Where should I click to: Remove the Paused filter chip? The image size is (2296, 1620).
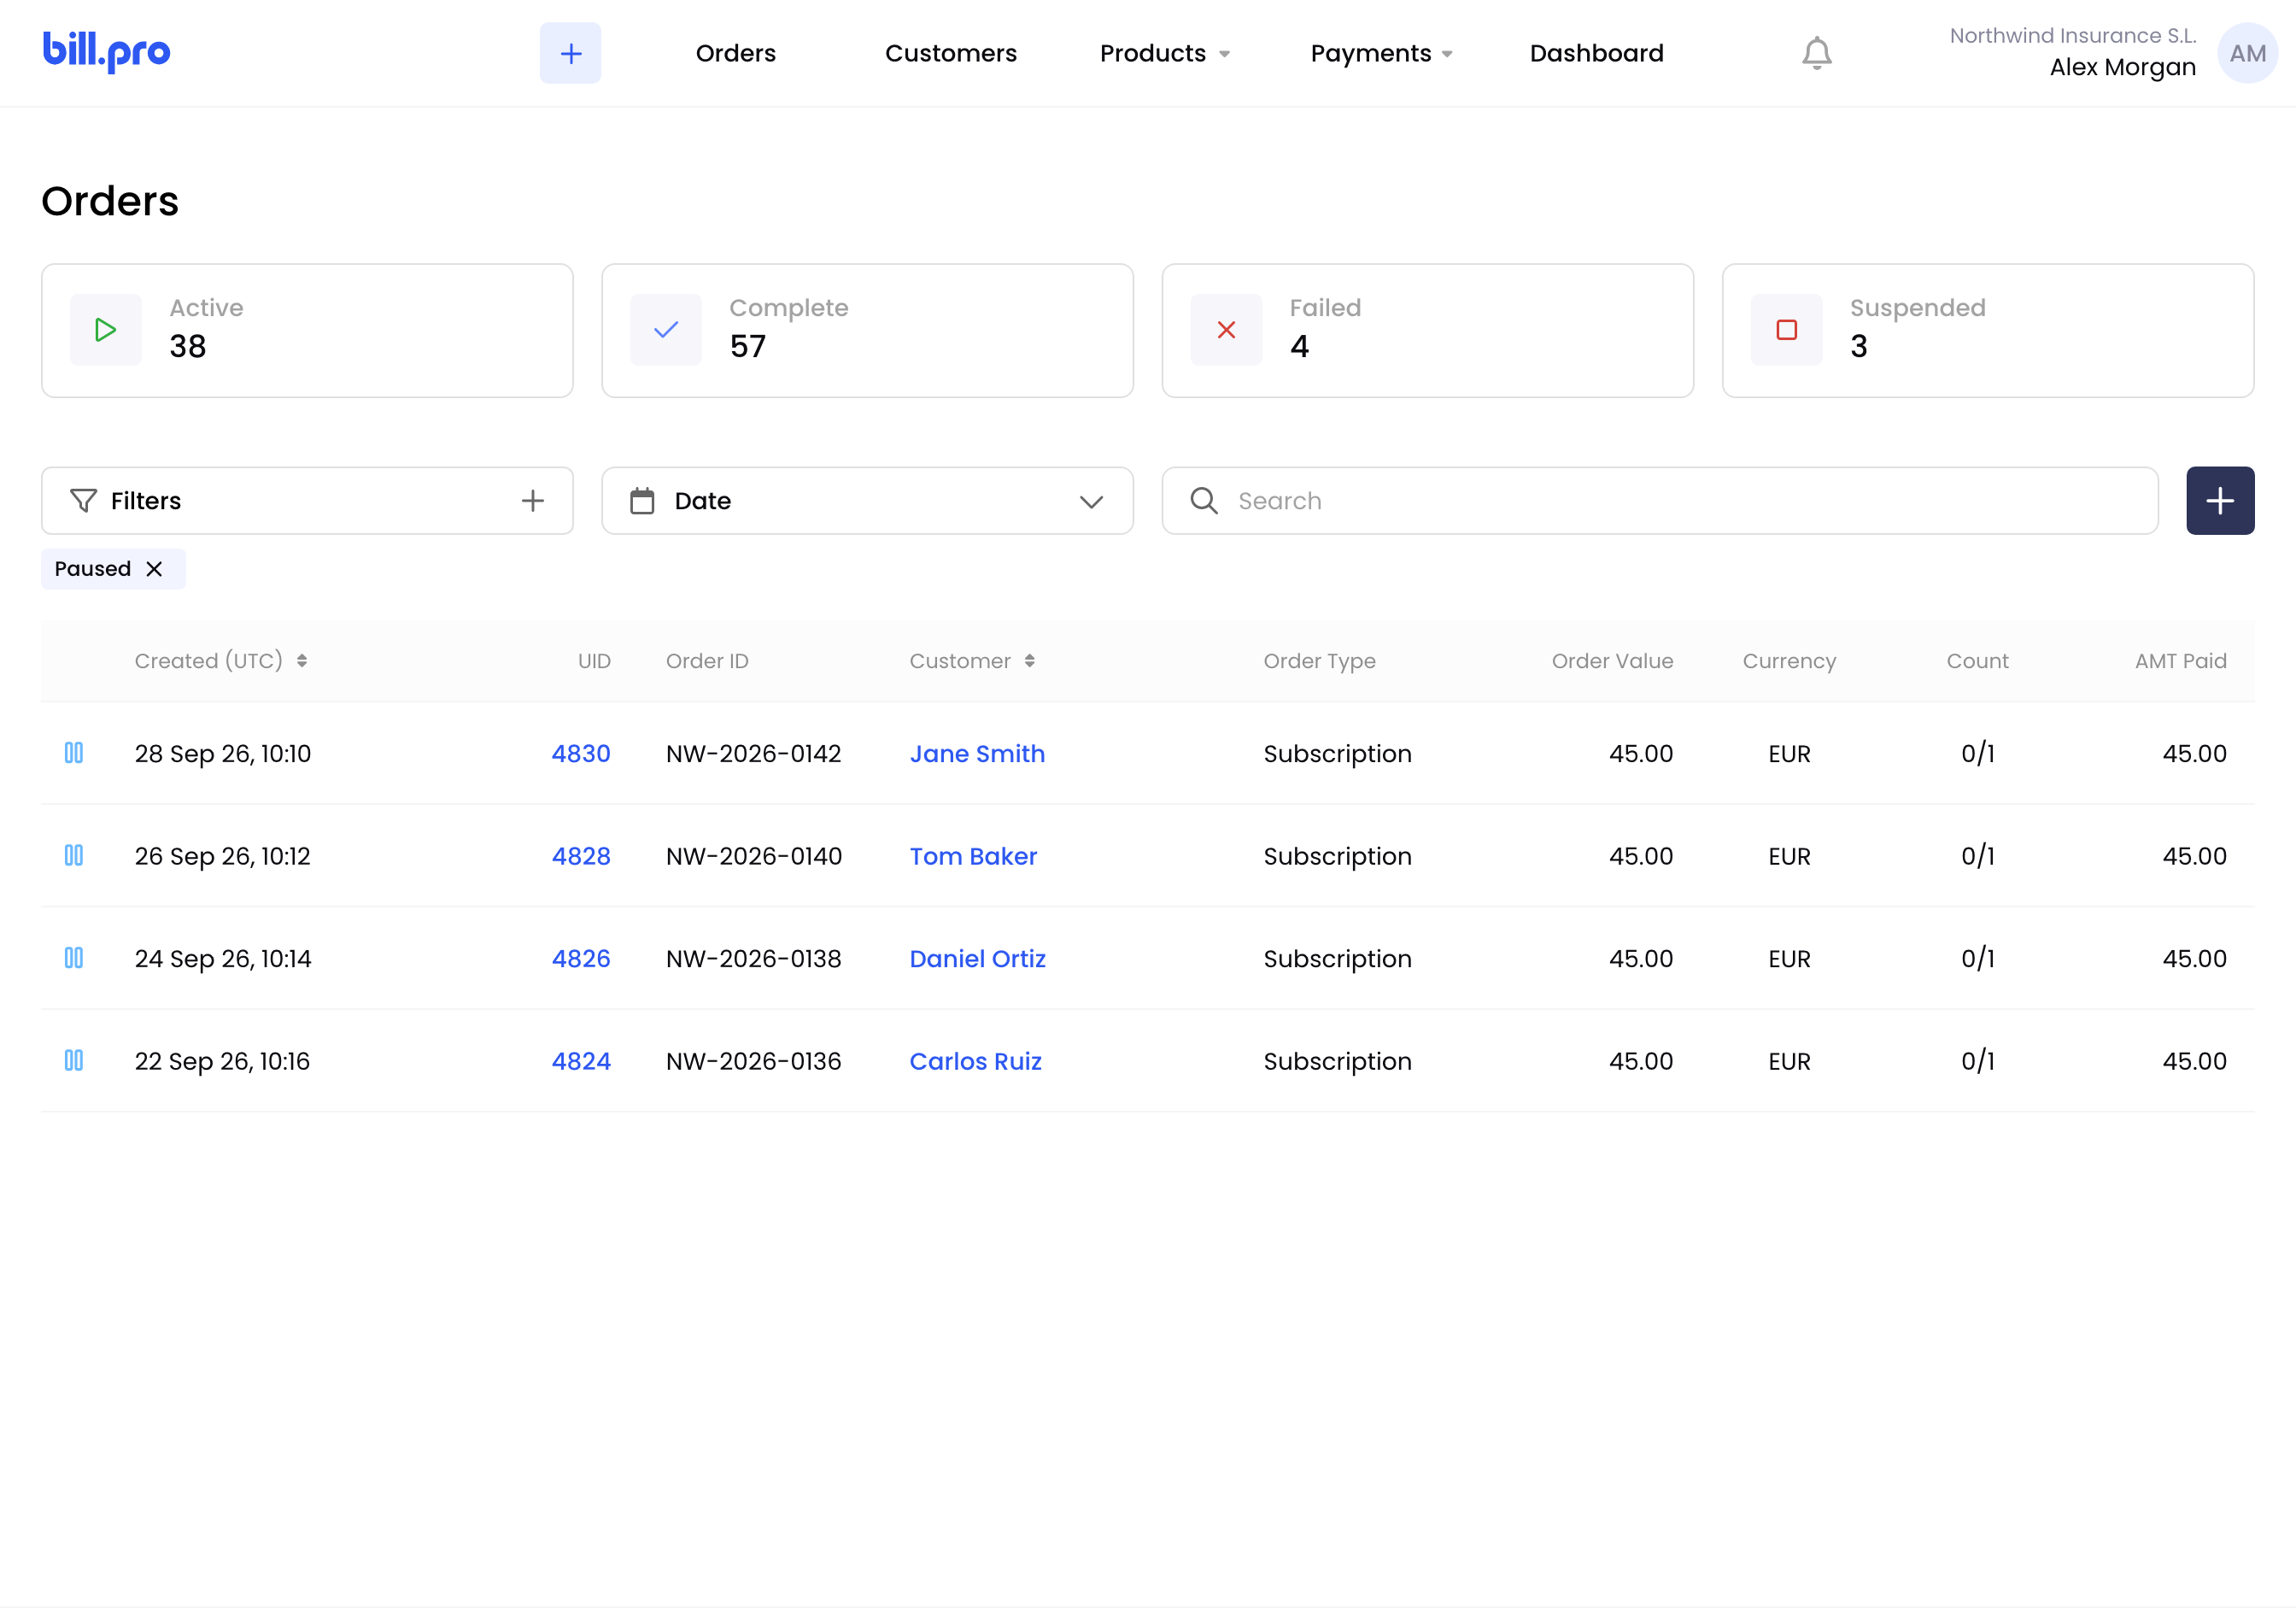pos(154,568)
